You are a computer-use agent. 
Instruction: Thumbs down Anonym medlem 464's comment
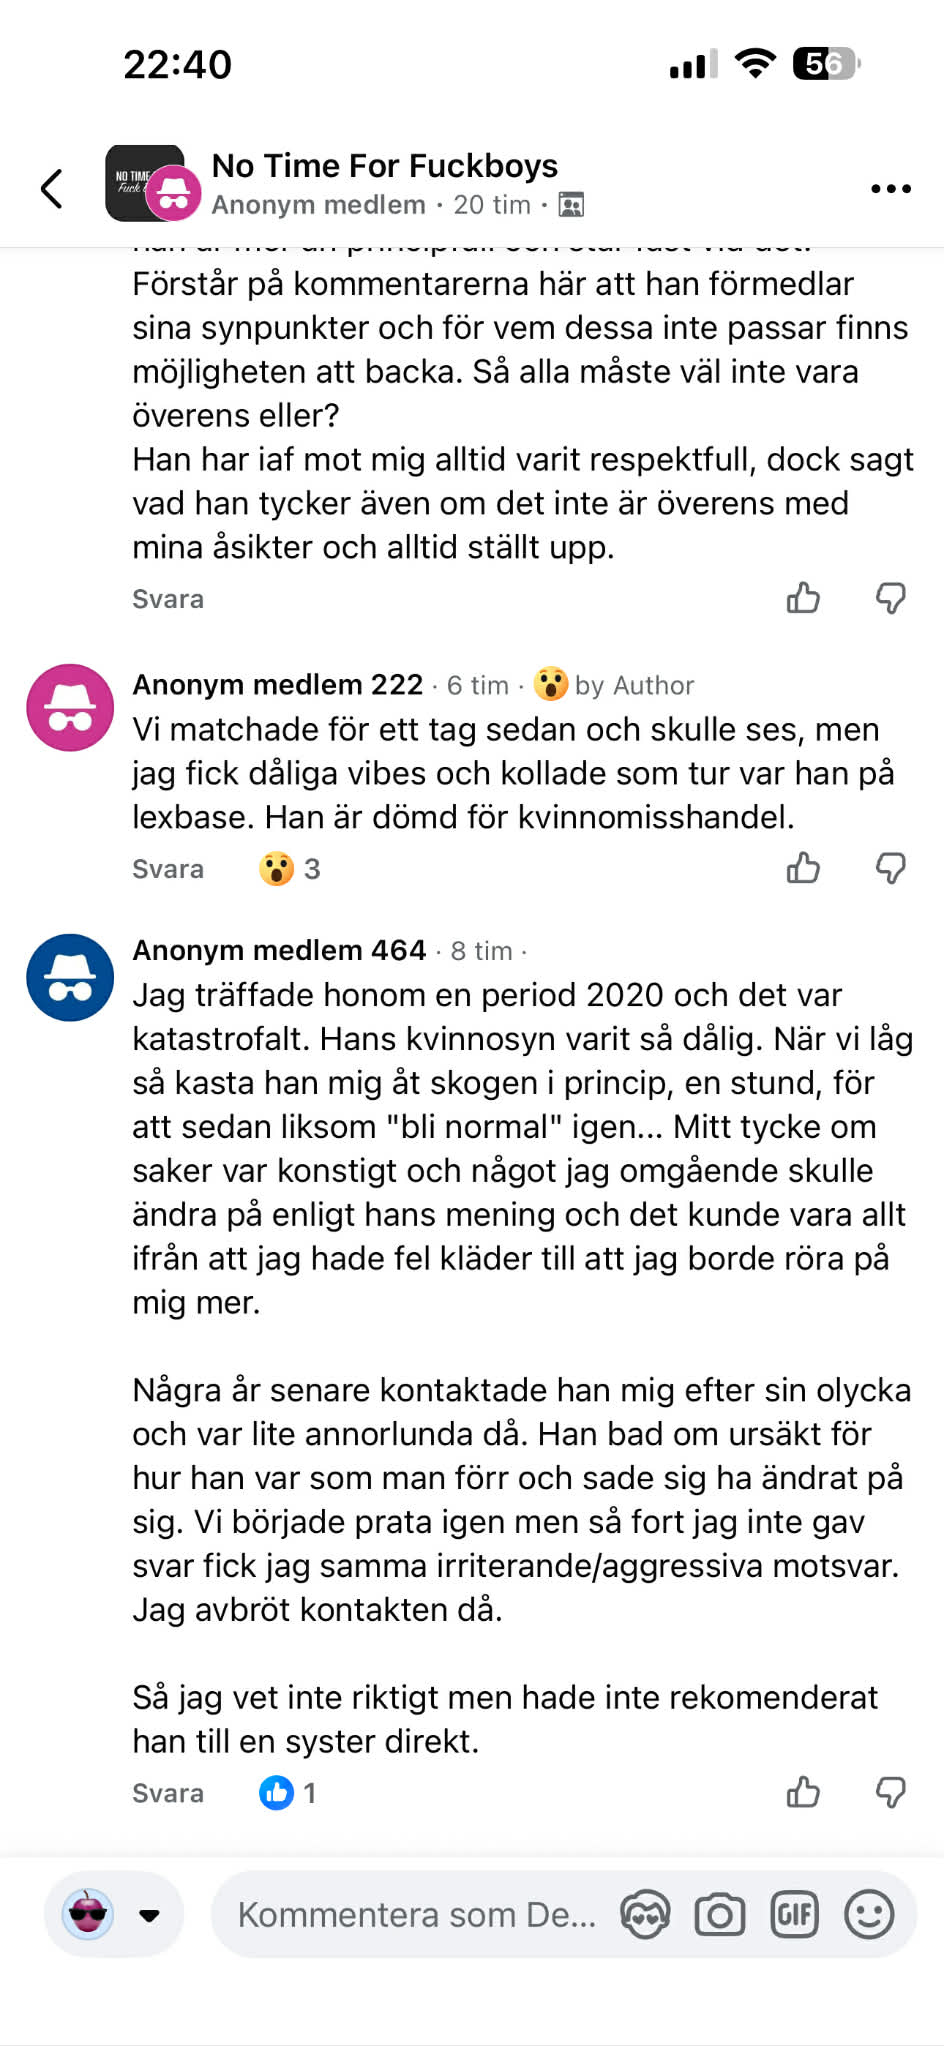click(x=890, y=1792)
